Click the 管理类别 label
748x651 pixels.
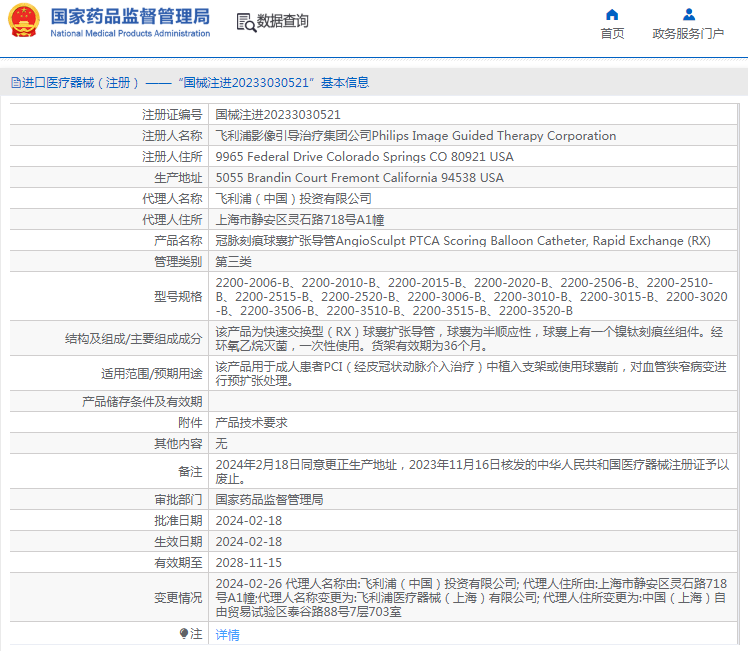click(x=178, y=261)
